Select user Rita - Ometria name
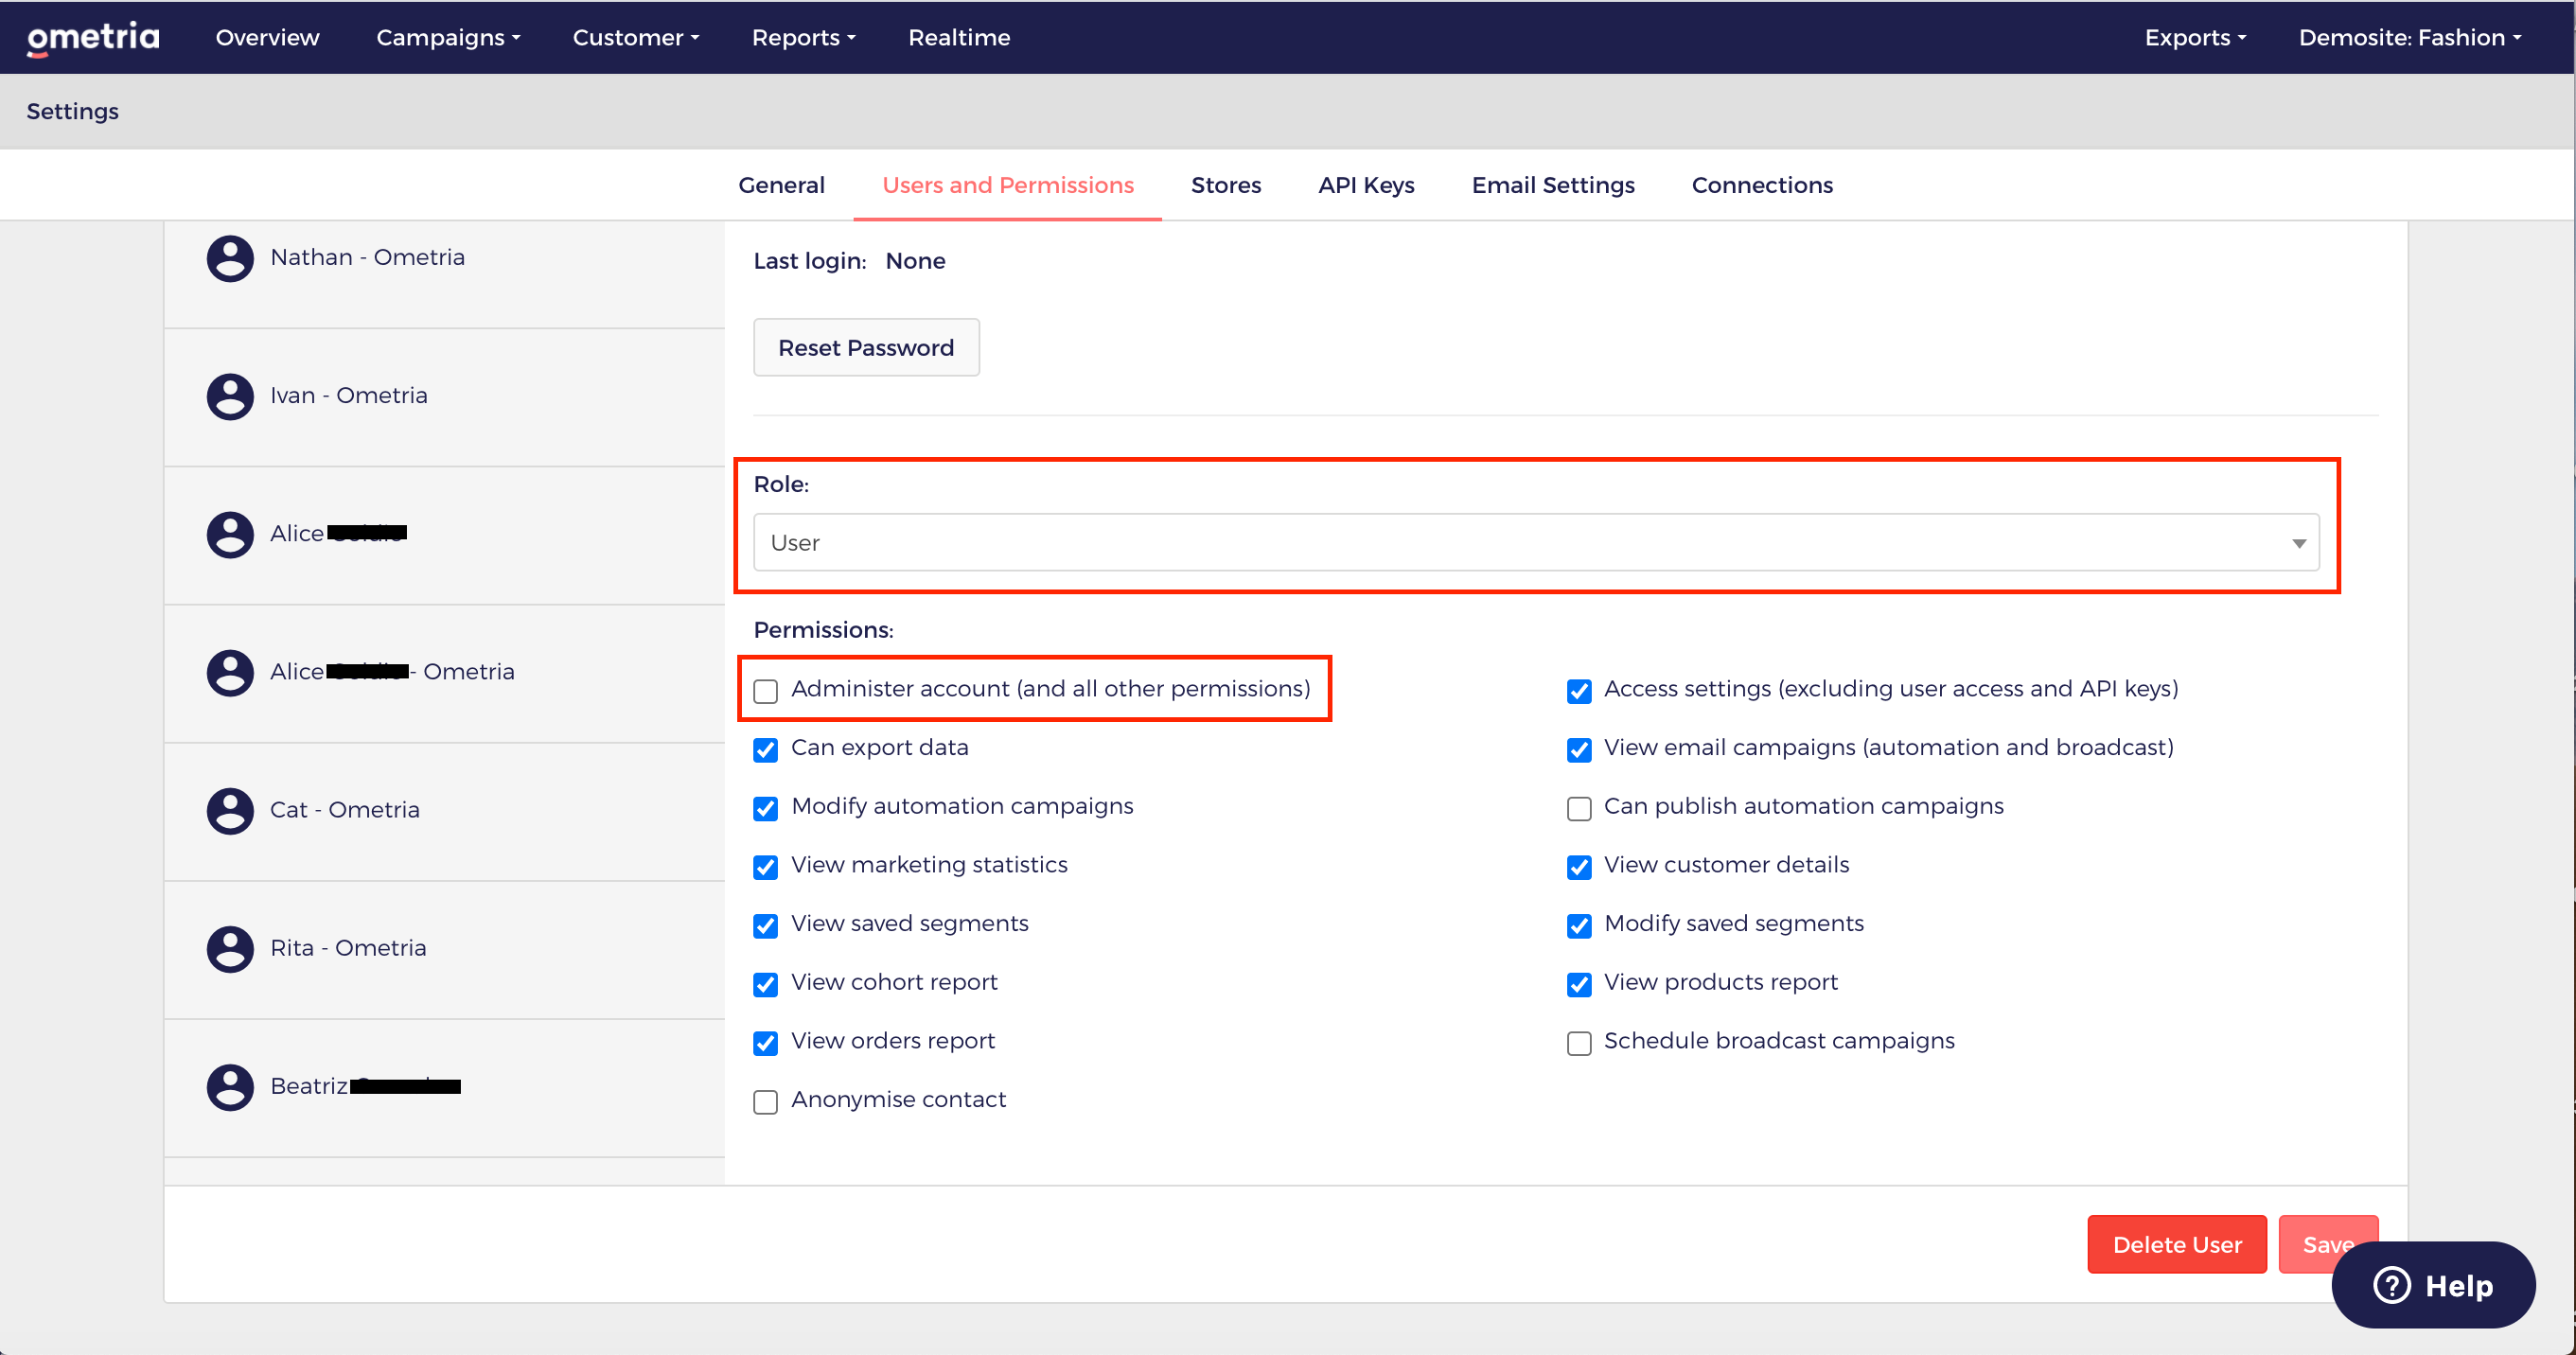The width and height of the screenshot is (2576, 1355). point(347,947)
